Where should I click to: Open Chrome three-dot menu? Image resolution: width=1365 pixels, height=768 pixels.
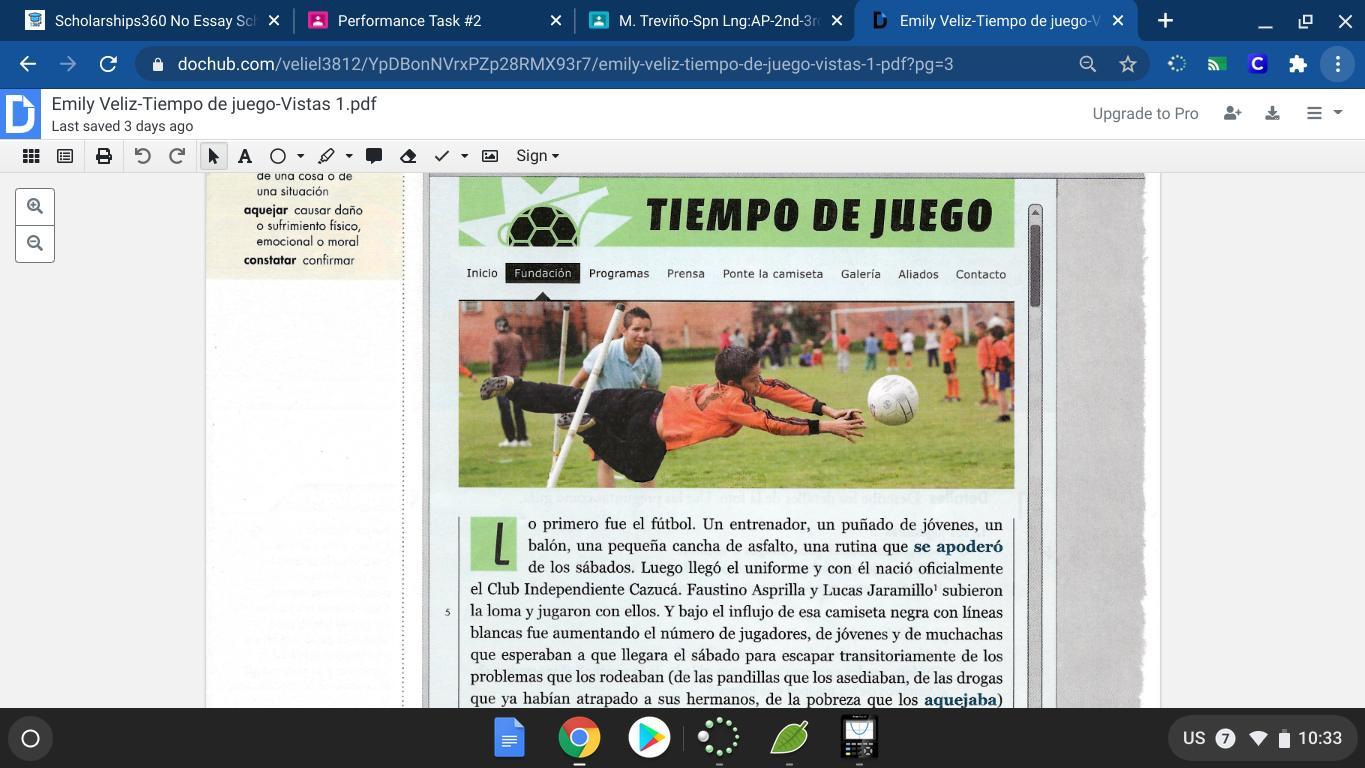[x=1338, y=64]
